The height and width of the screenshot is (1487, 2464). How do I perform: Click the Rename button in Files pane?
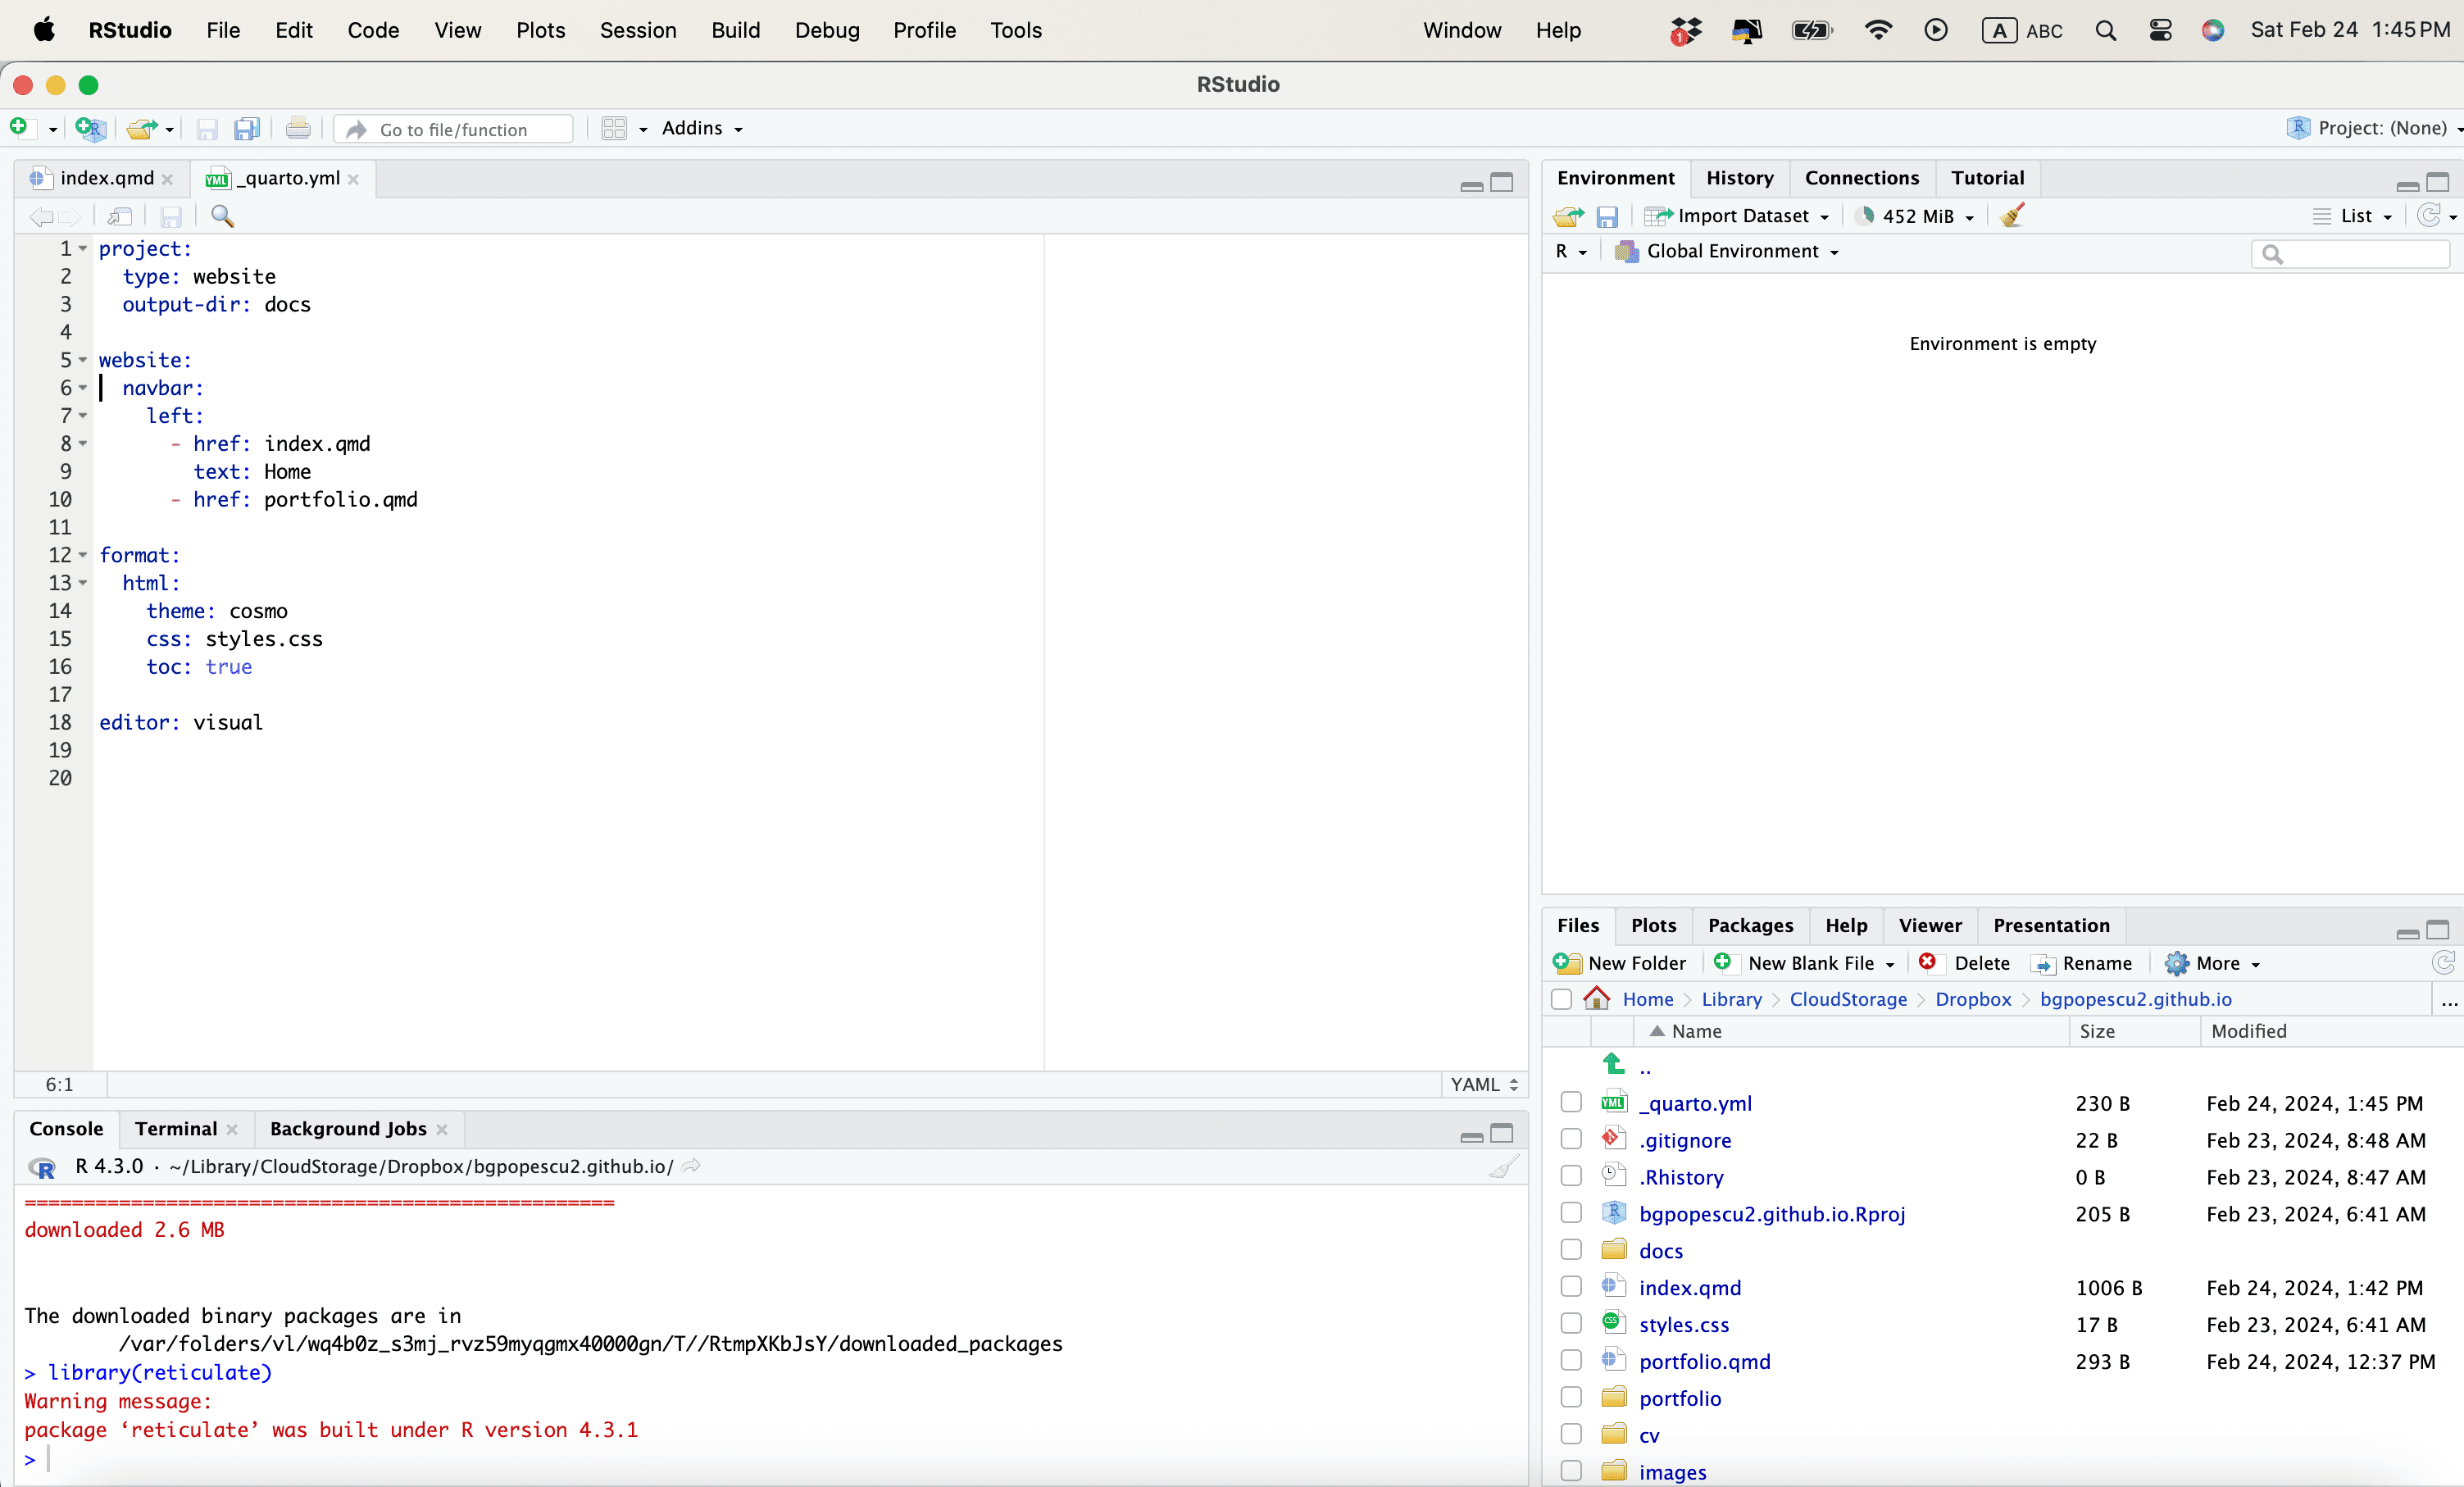(x=2082, y=963)
